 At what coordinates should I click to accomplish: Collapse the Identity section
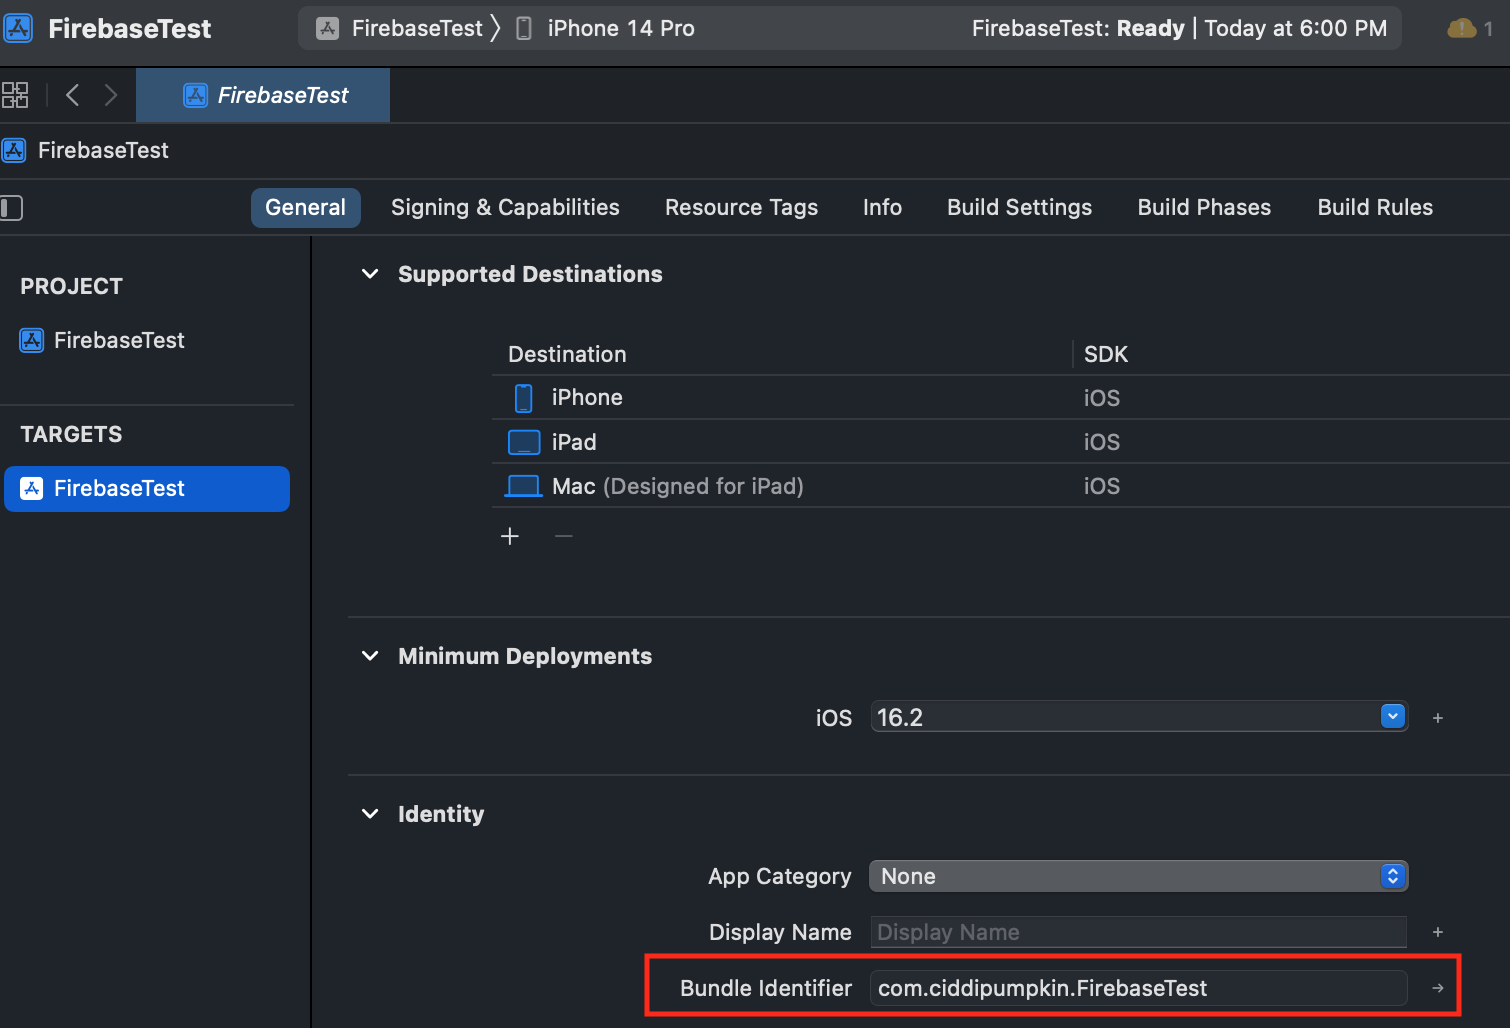370,814
